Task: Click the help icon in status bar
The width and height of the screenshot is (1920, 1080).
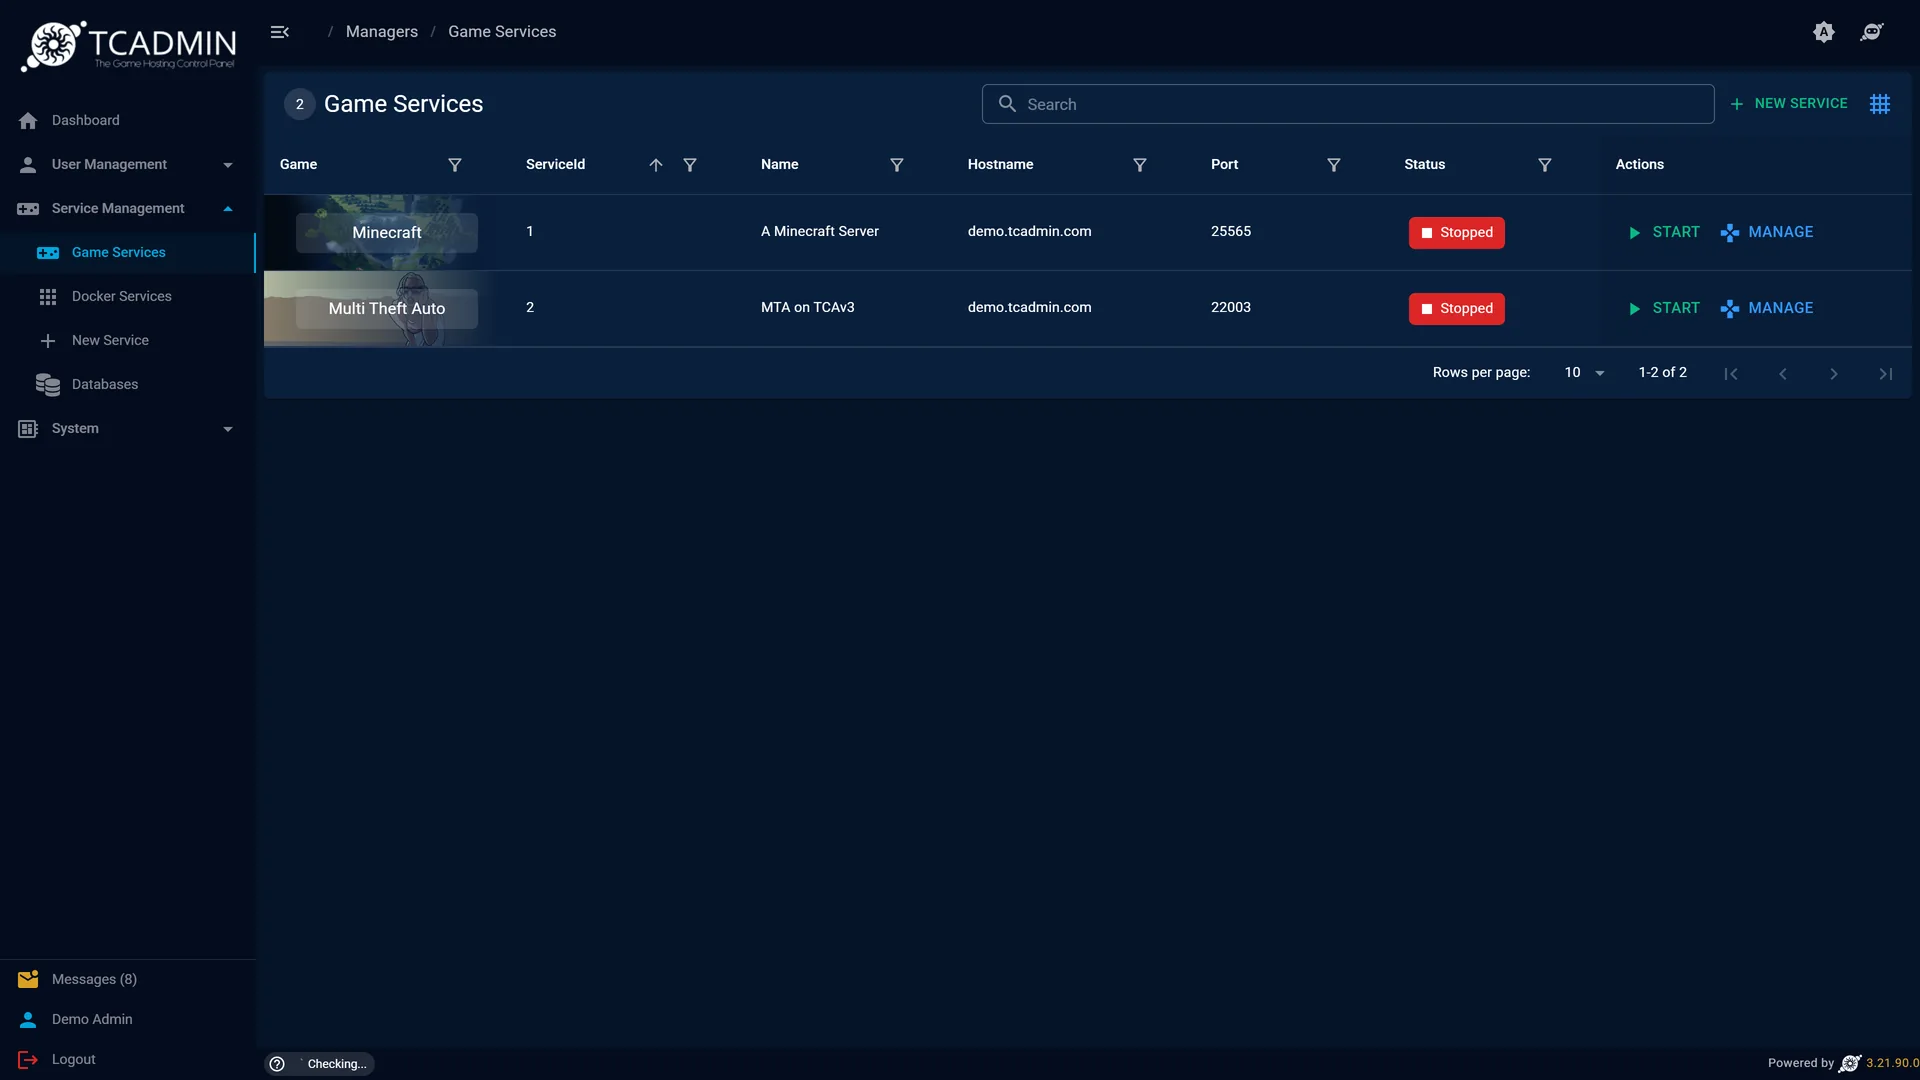Action: (x=277, y=1064)
